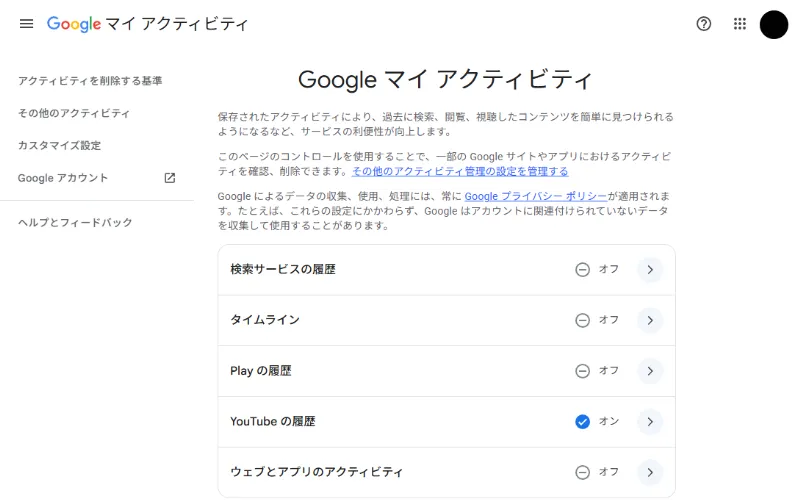Open the hamburger main menu
Screen dimensions: 799x504
[26, 23]
